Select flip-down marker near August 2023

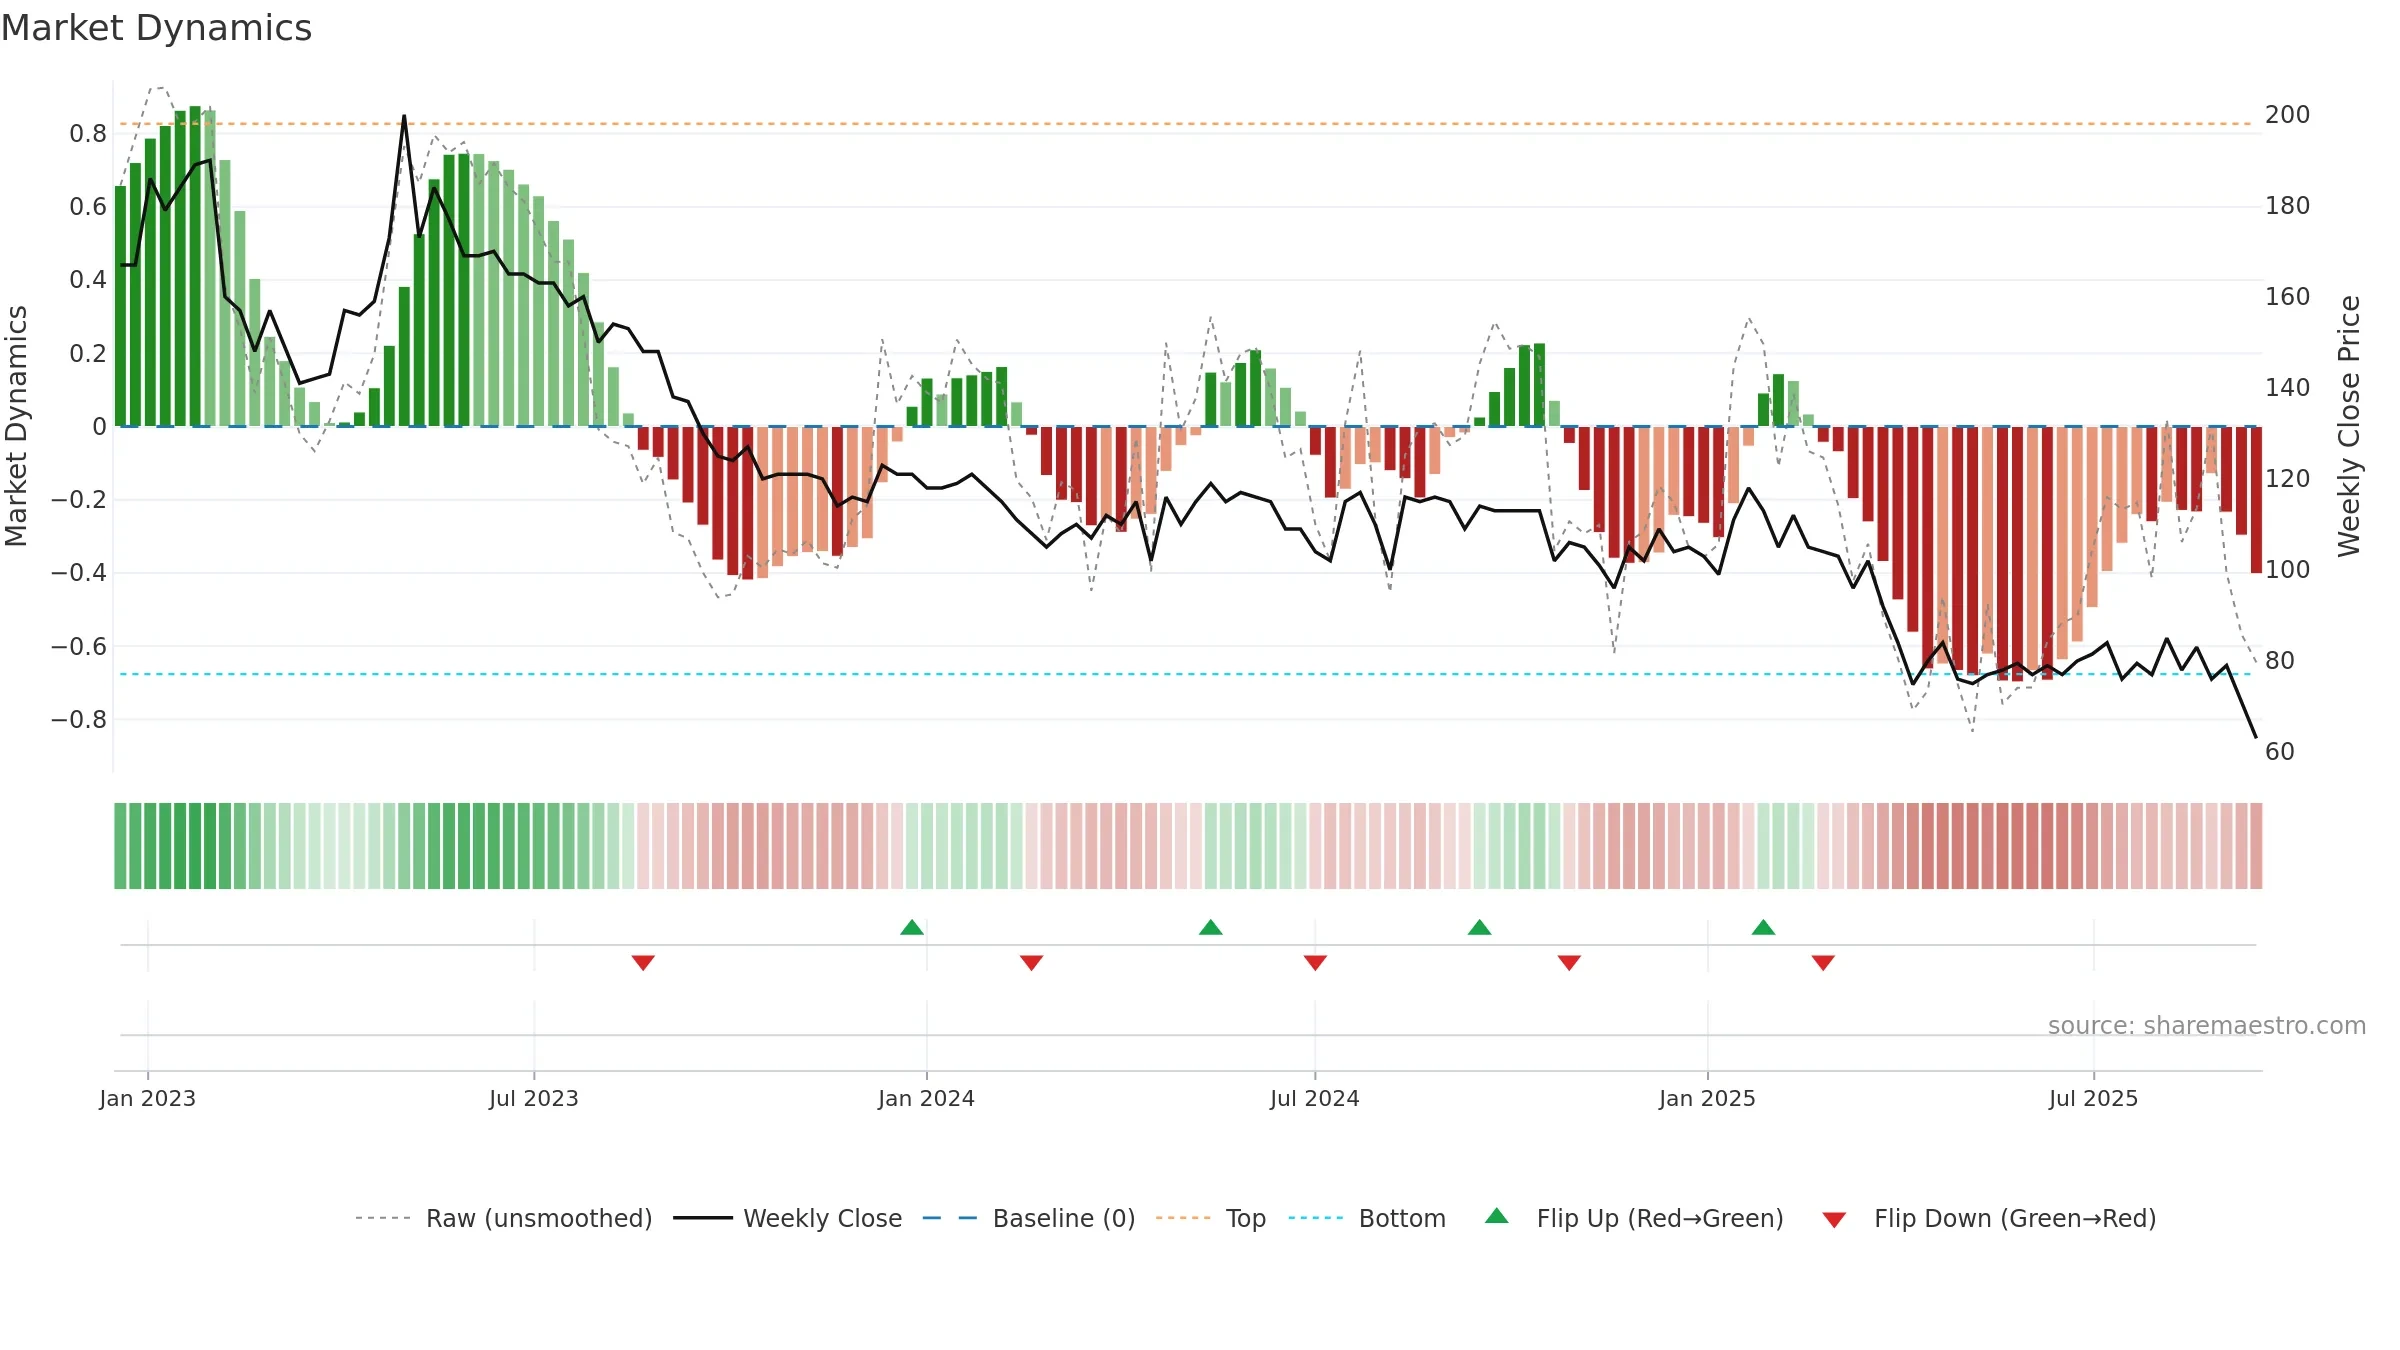643,963
